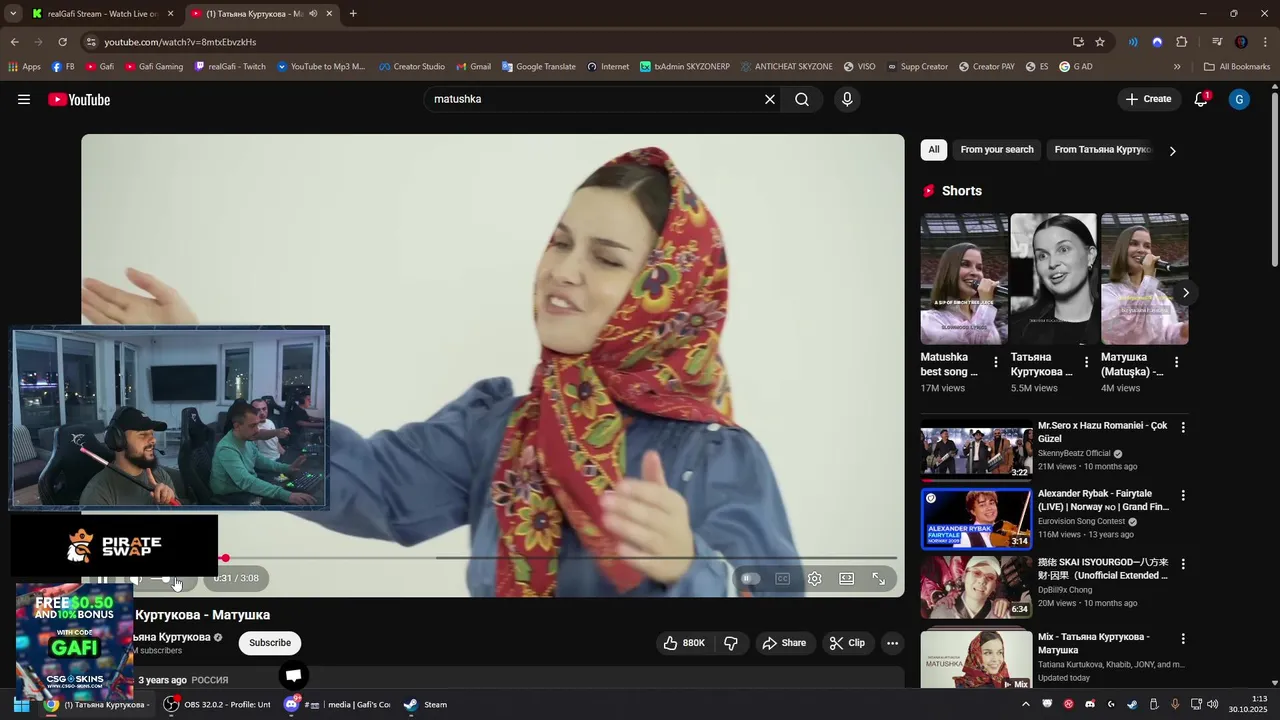Screen dimensions: 1280x720
Task: Clear the search box with X
Action: [770, 99]
